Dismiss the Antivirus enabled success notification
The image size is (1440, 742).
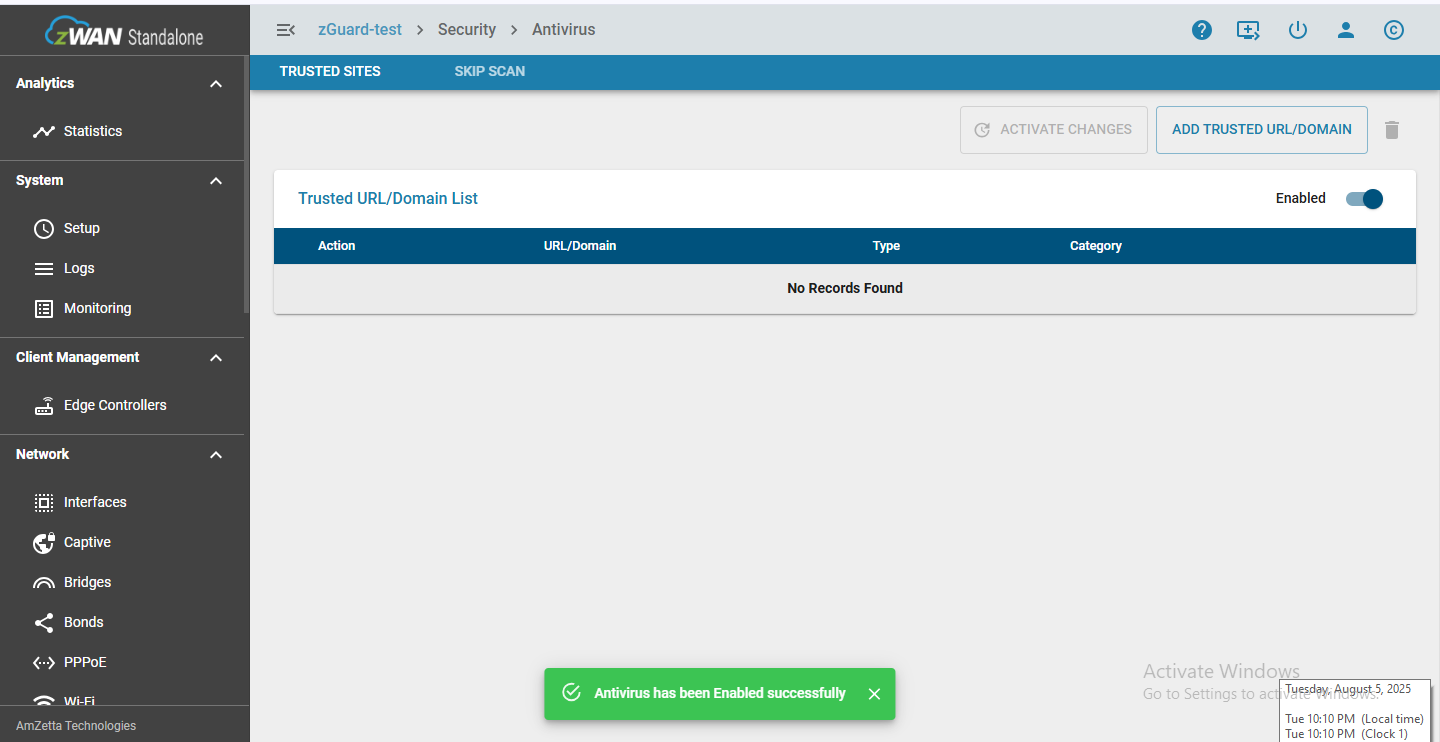coord(873,693)
